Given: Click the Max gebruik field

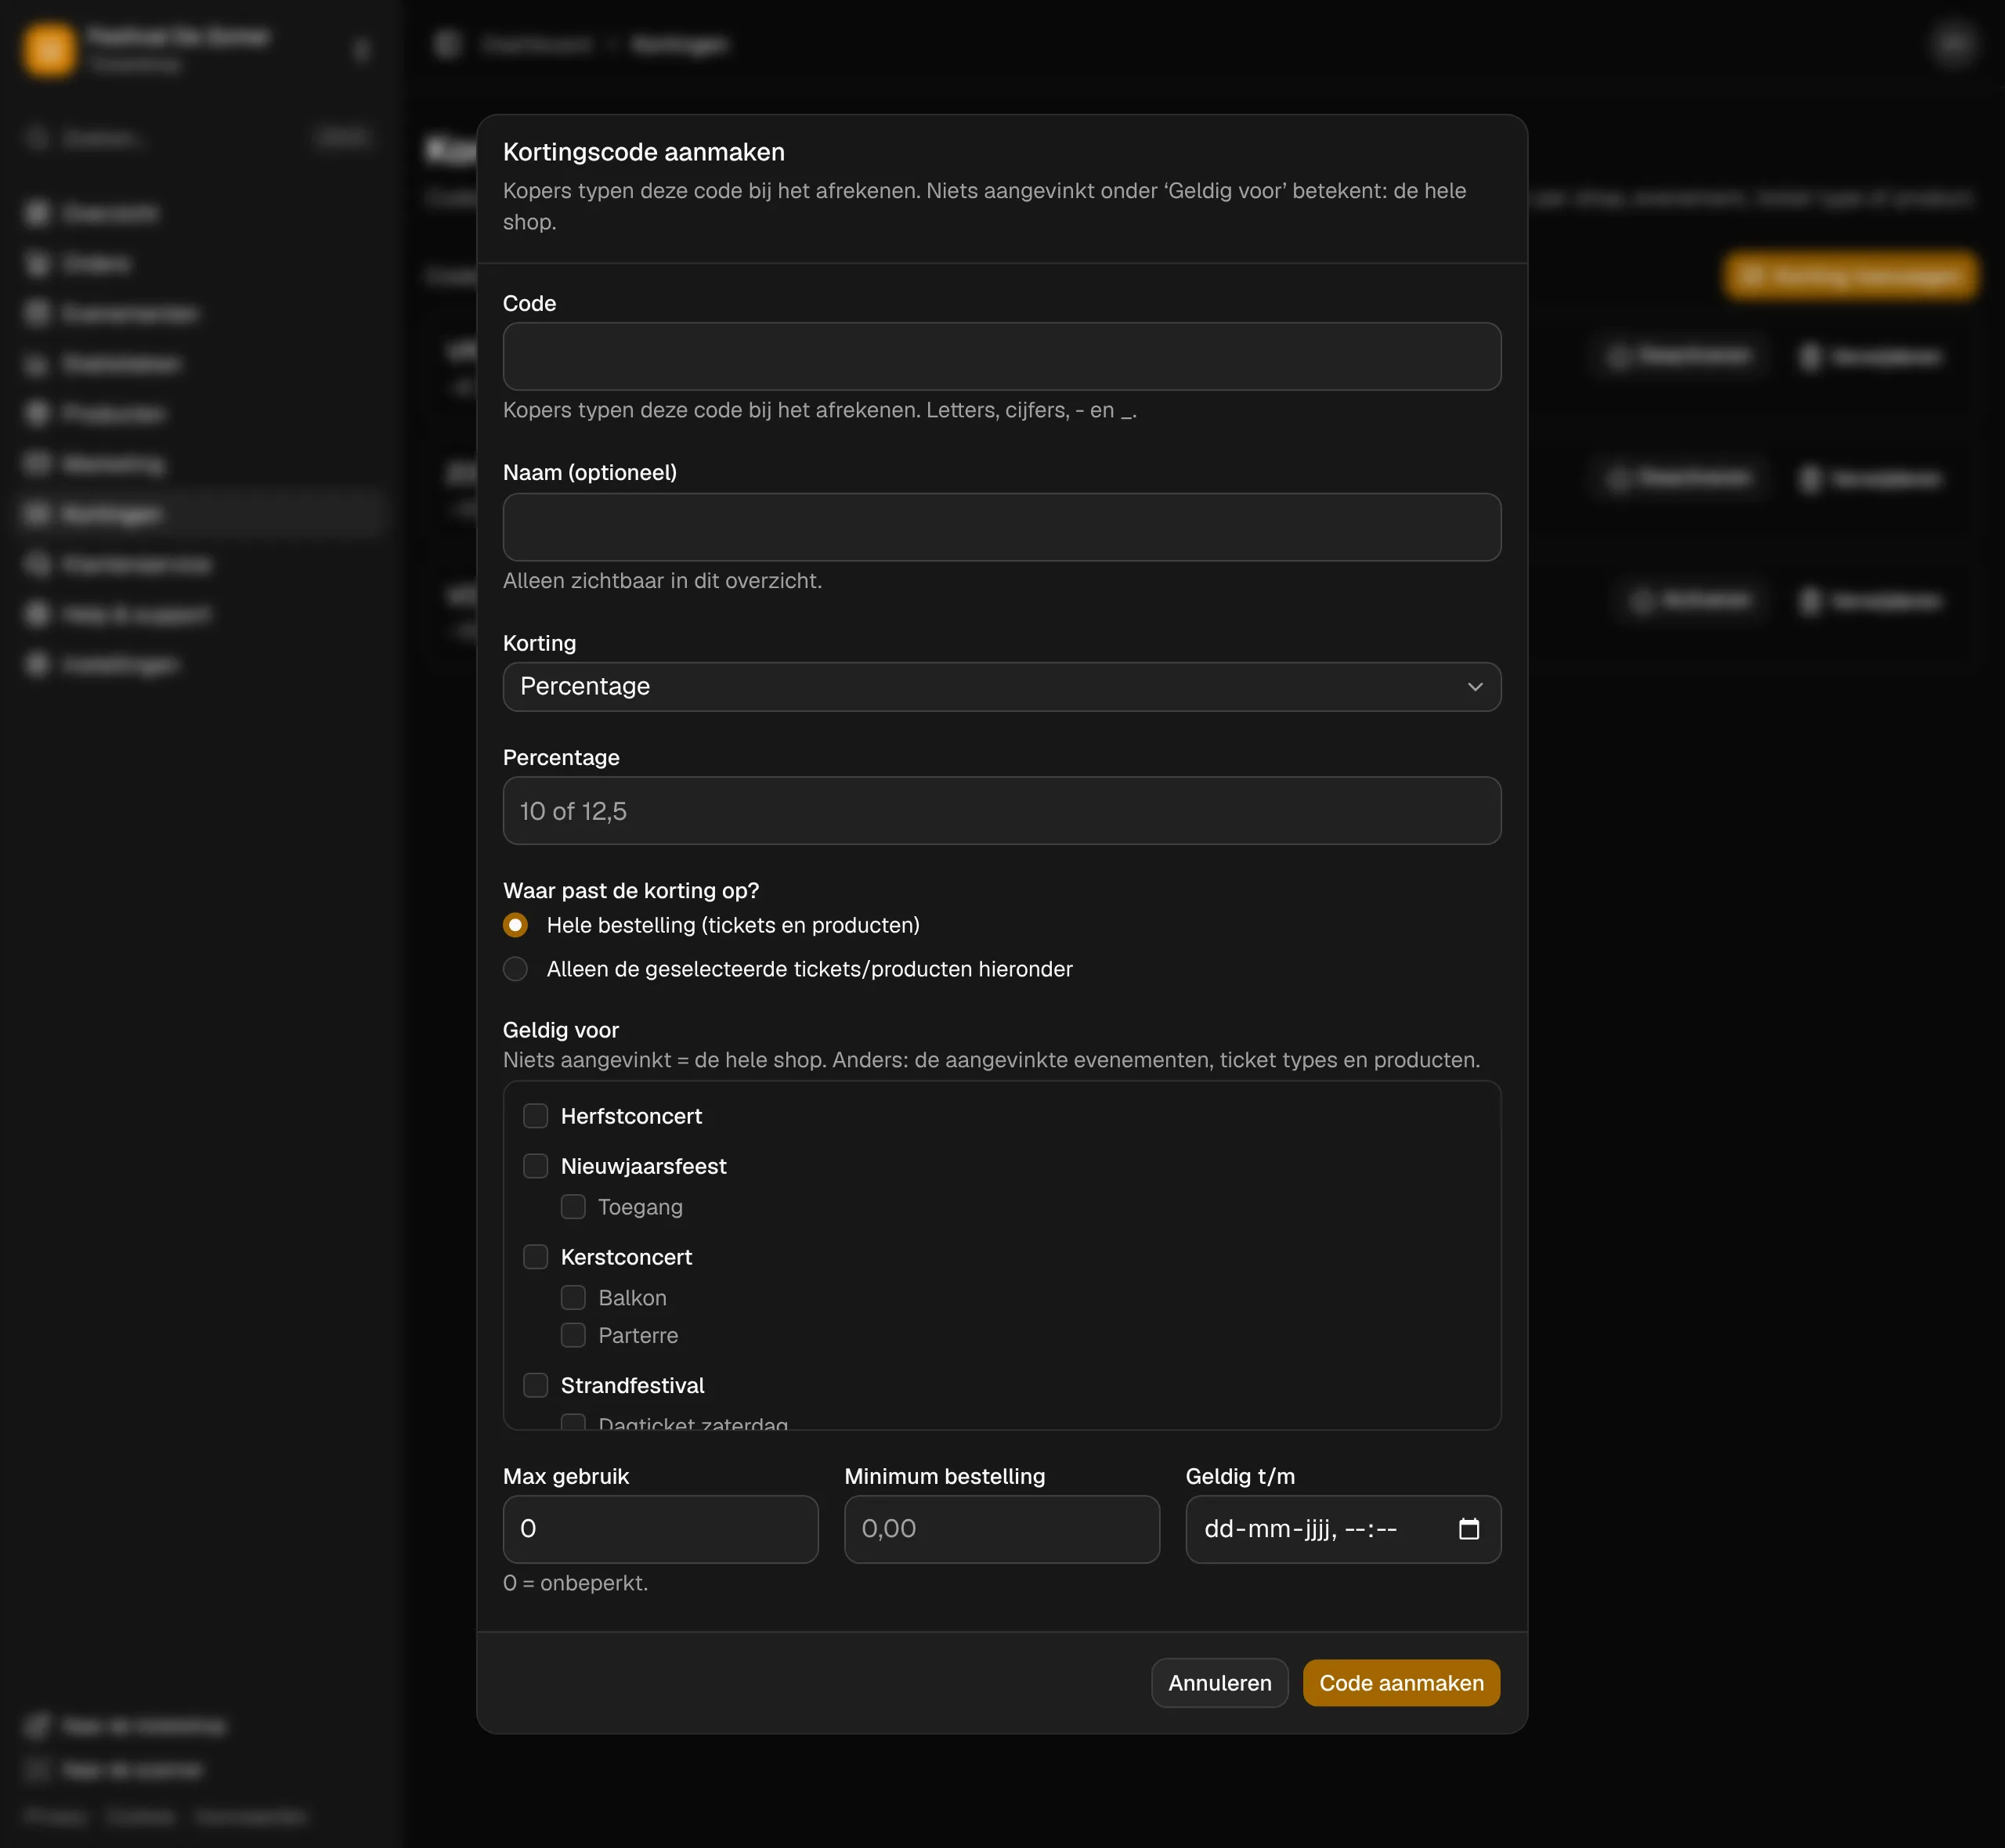Looking at the screenshot, I should [x=660, y=1529].
